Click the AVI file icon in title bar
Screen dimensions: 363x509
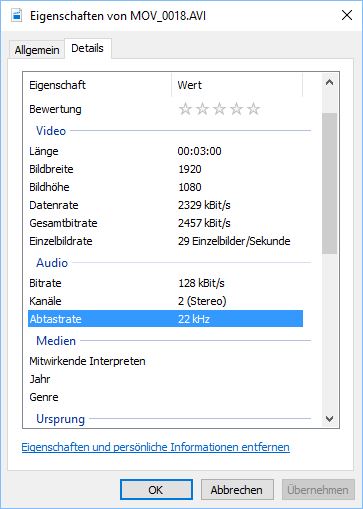[x=17, y=15]
